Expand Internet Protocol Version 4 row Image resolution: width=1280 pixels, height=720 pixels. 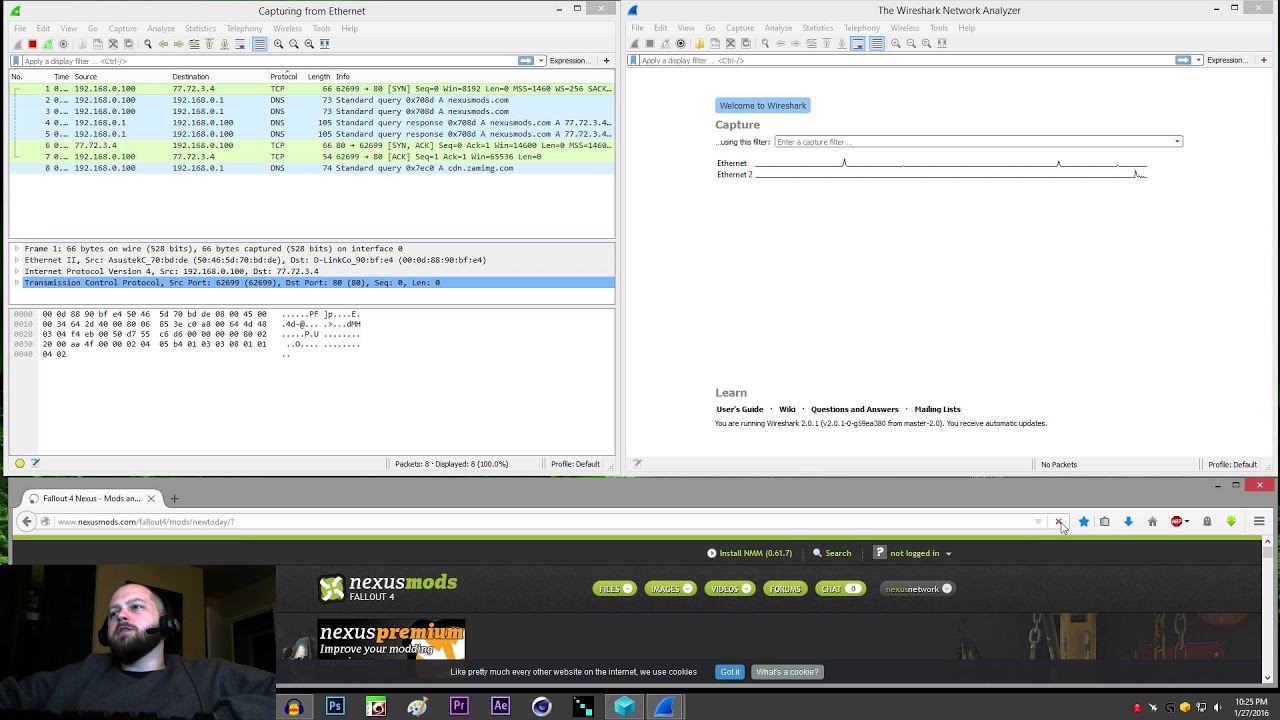coord(16,271)
